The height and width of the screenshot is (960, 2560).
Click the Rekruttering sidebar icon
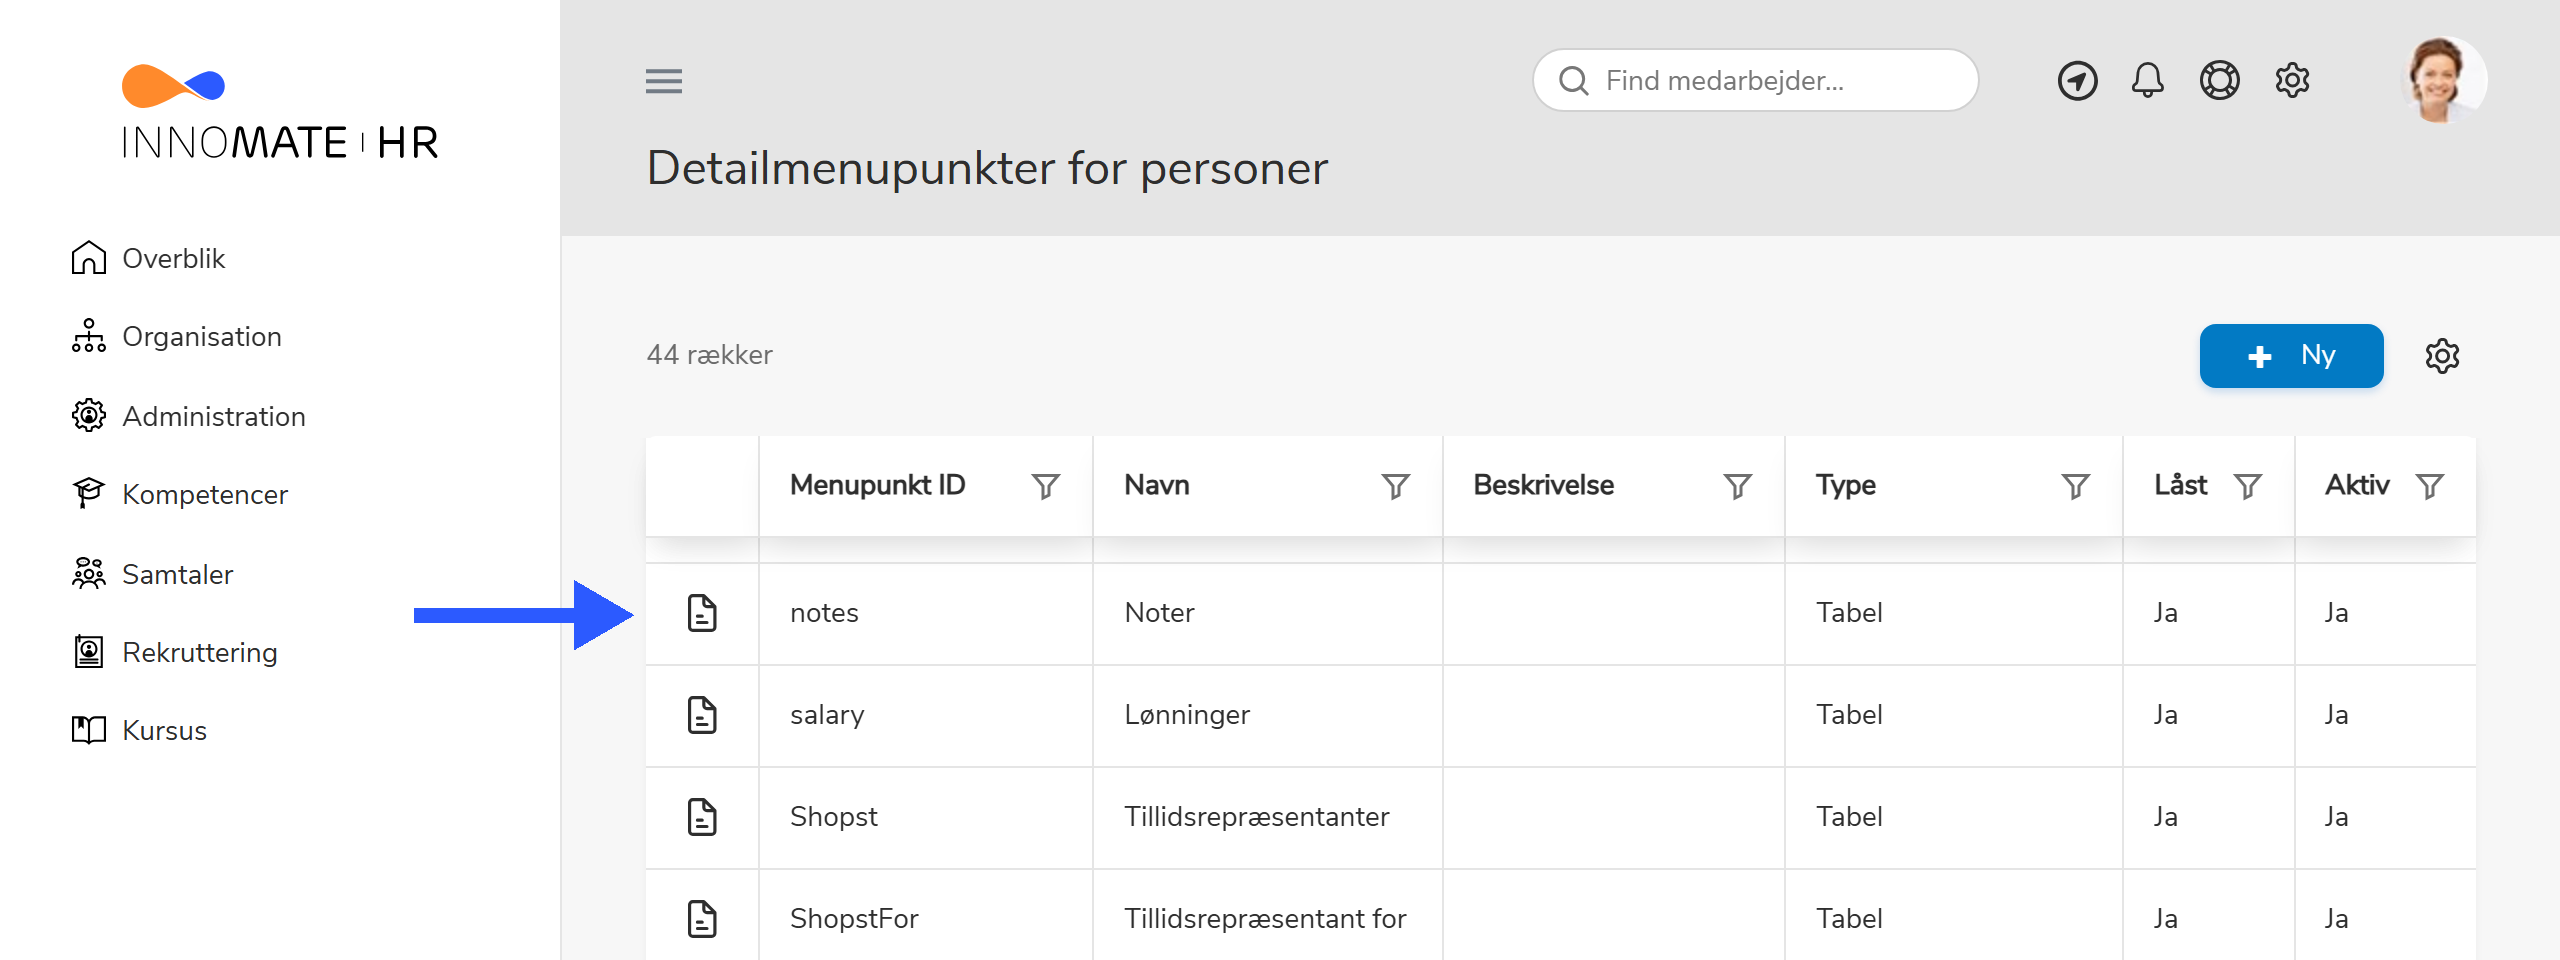tap(90, 652)
